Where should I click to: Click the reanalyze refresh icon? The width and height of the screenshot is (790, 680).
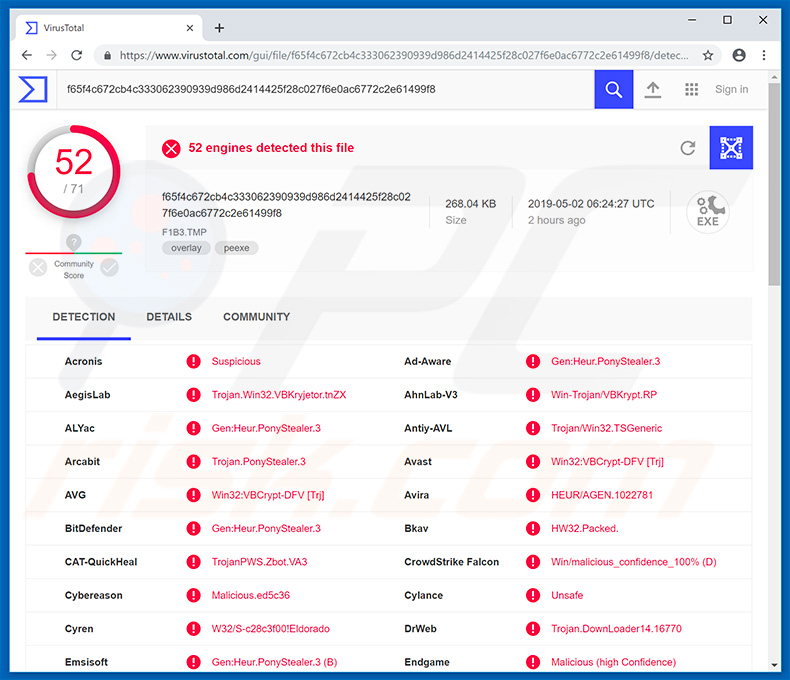(x=688, y=148)
